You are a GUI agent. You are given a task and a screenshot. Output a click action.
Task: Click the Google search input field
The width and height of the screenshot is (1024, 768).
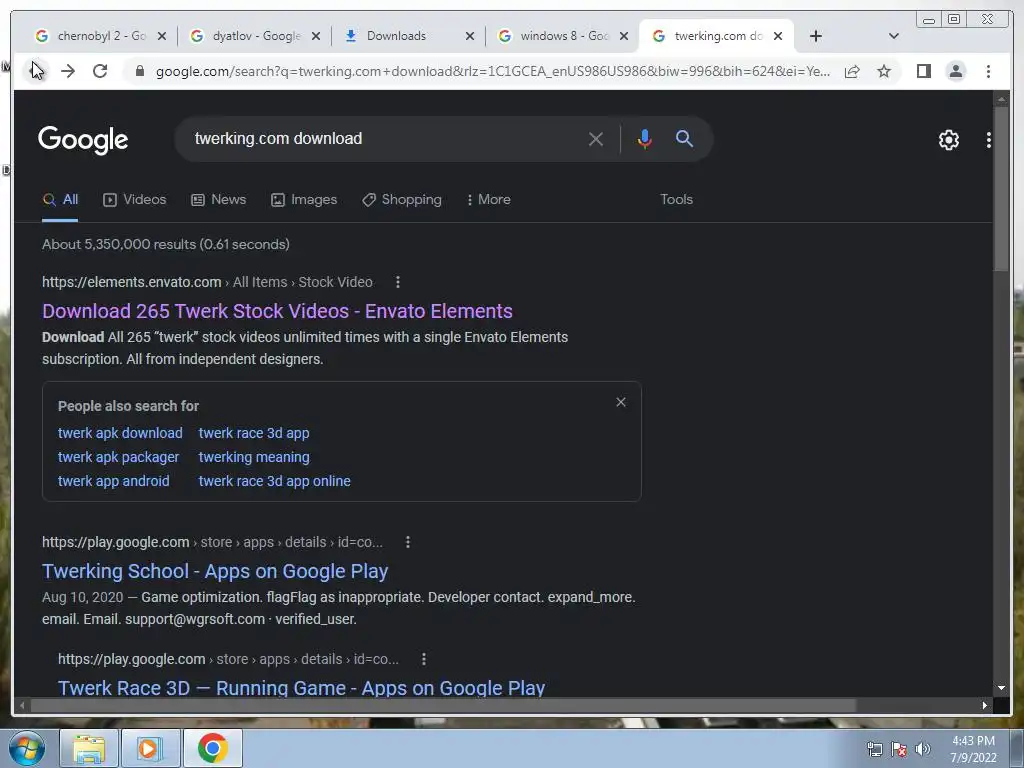point(385,139)
